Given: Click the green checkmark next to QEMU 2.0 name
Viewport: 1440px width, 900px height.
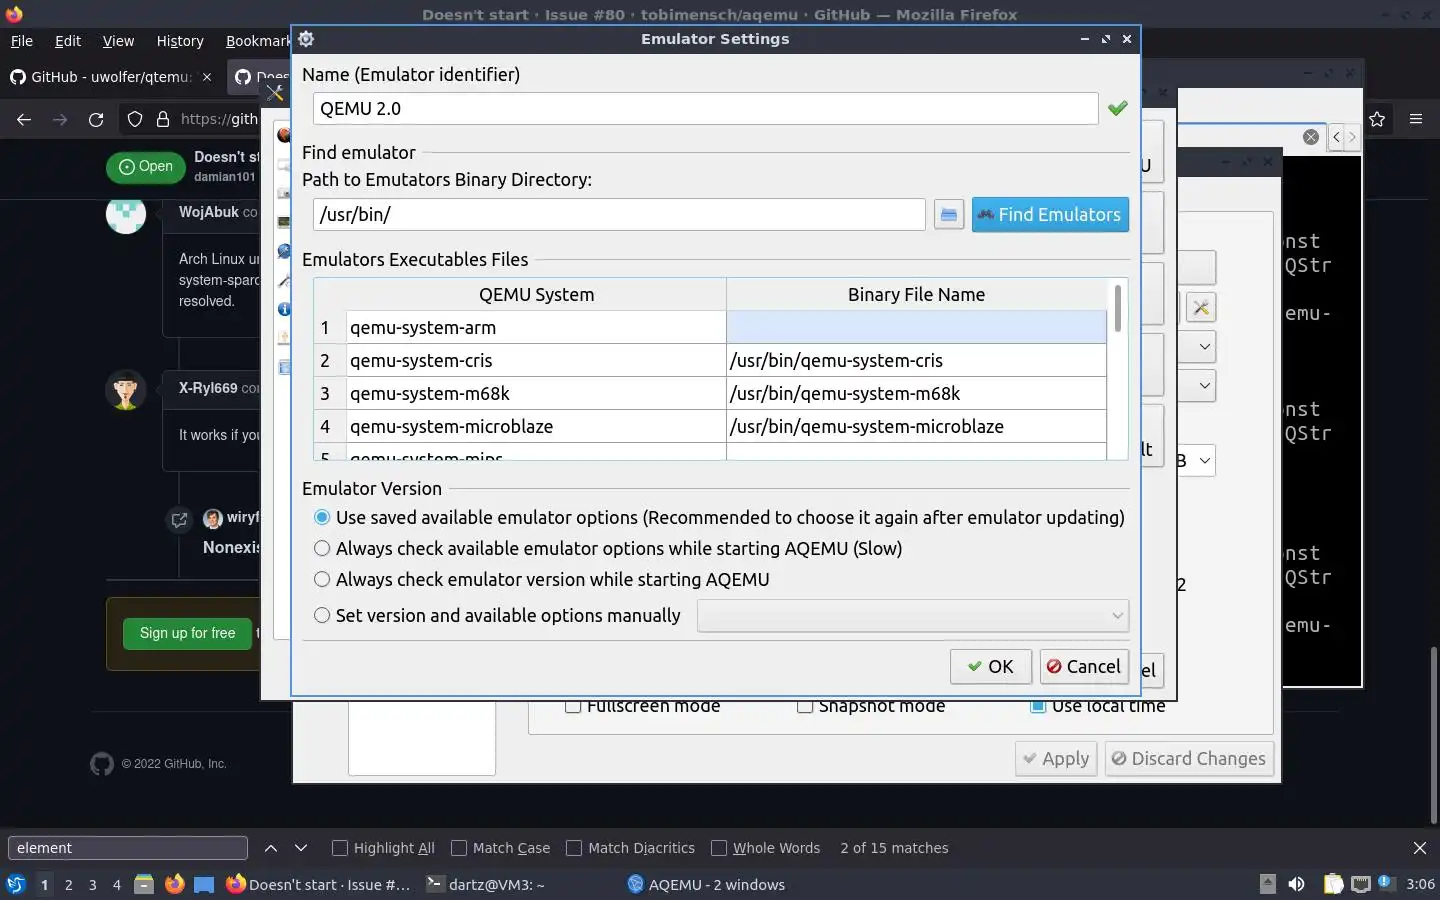Looking at the screenshot, I should (1117, 108).
